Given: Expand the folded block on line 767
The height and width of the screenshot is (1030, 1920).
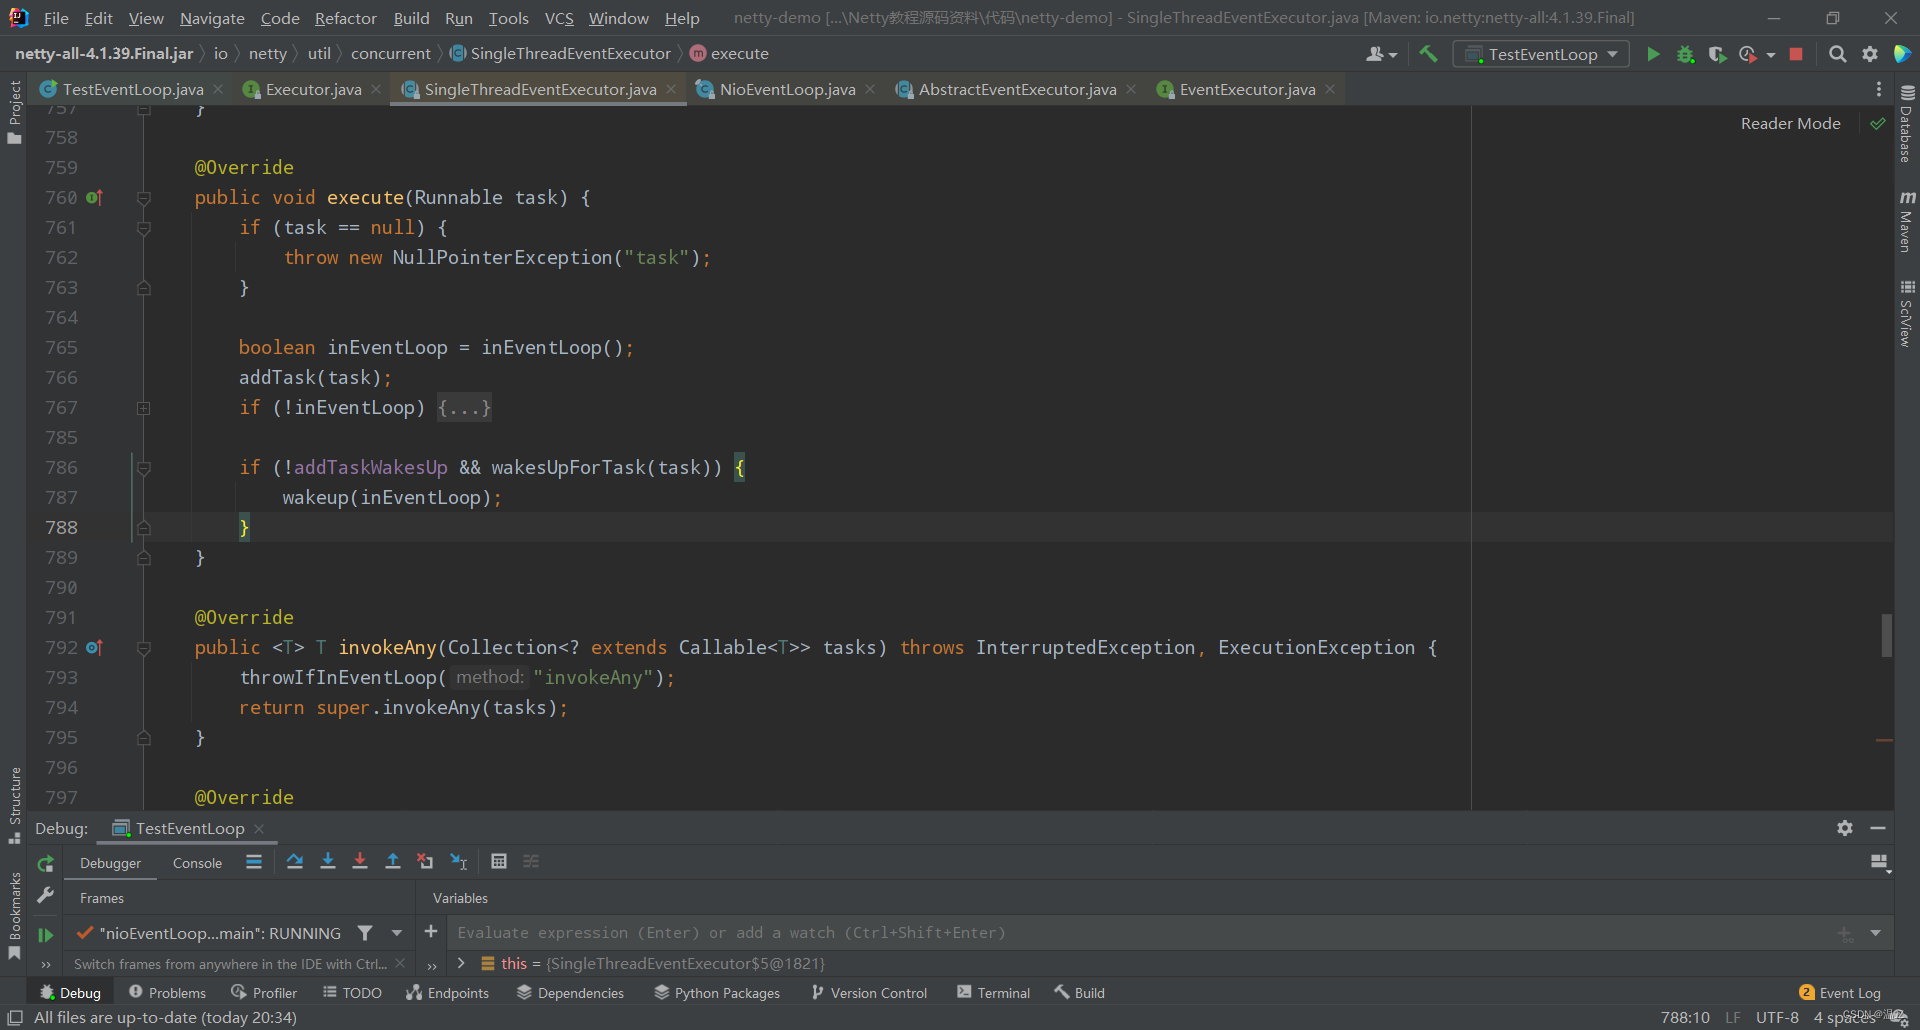Looking at the screenshot, I should (x=143, y=408).
